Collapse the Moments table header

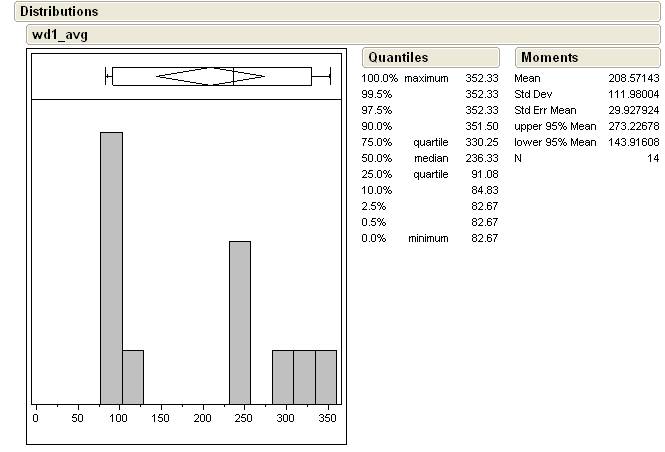[549, 58]
